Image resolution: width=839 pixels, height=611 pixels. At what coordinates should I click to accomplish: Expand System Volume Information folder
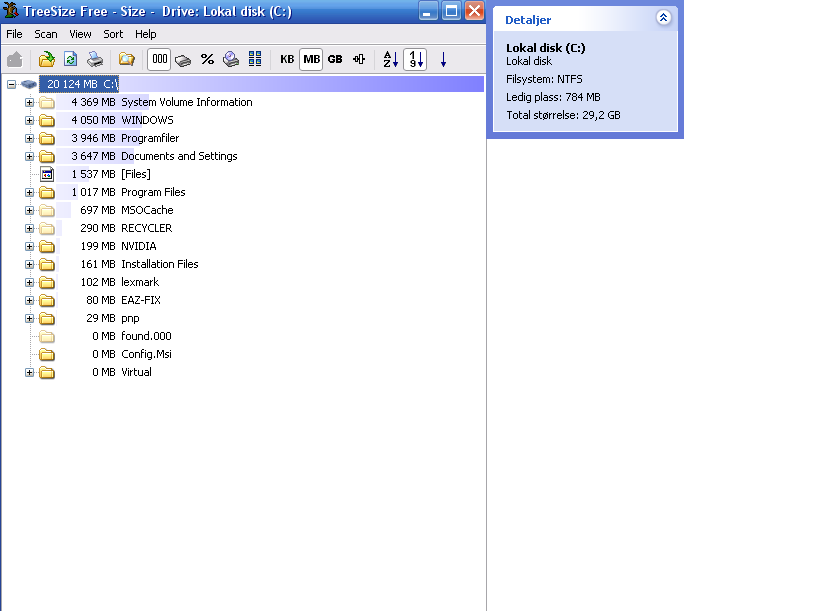pos(29,102)
